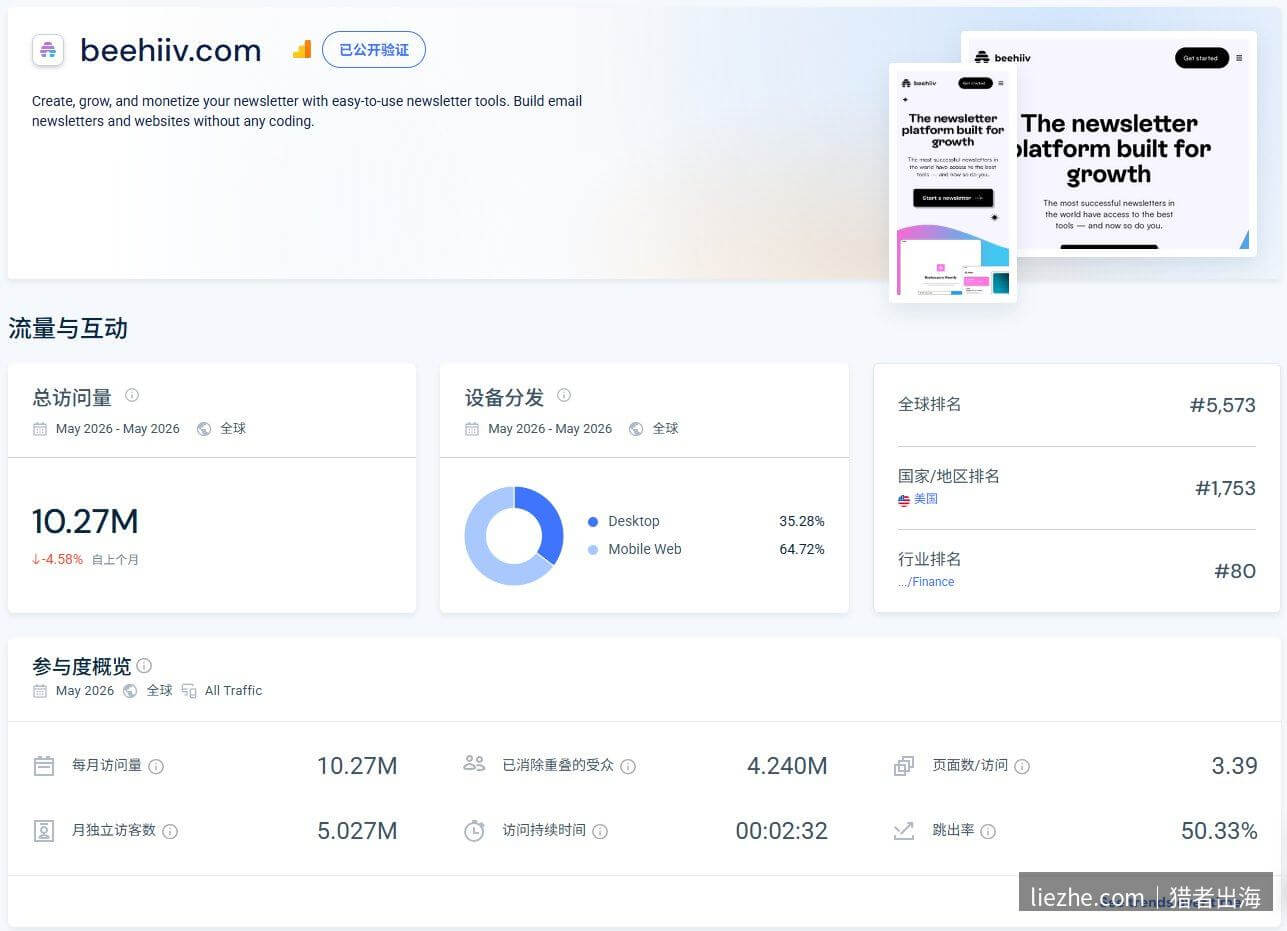Click the calendar icon in 参与度概览 header
The height and width of the screenshot is (931, 1287).
pyautogui.click(x=40, y=691)
